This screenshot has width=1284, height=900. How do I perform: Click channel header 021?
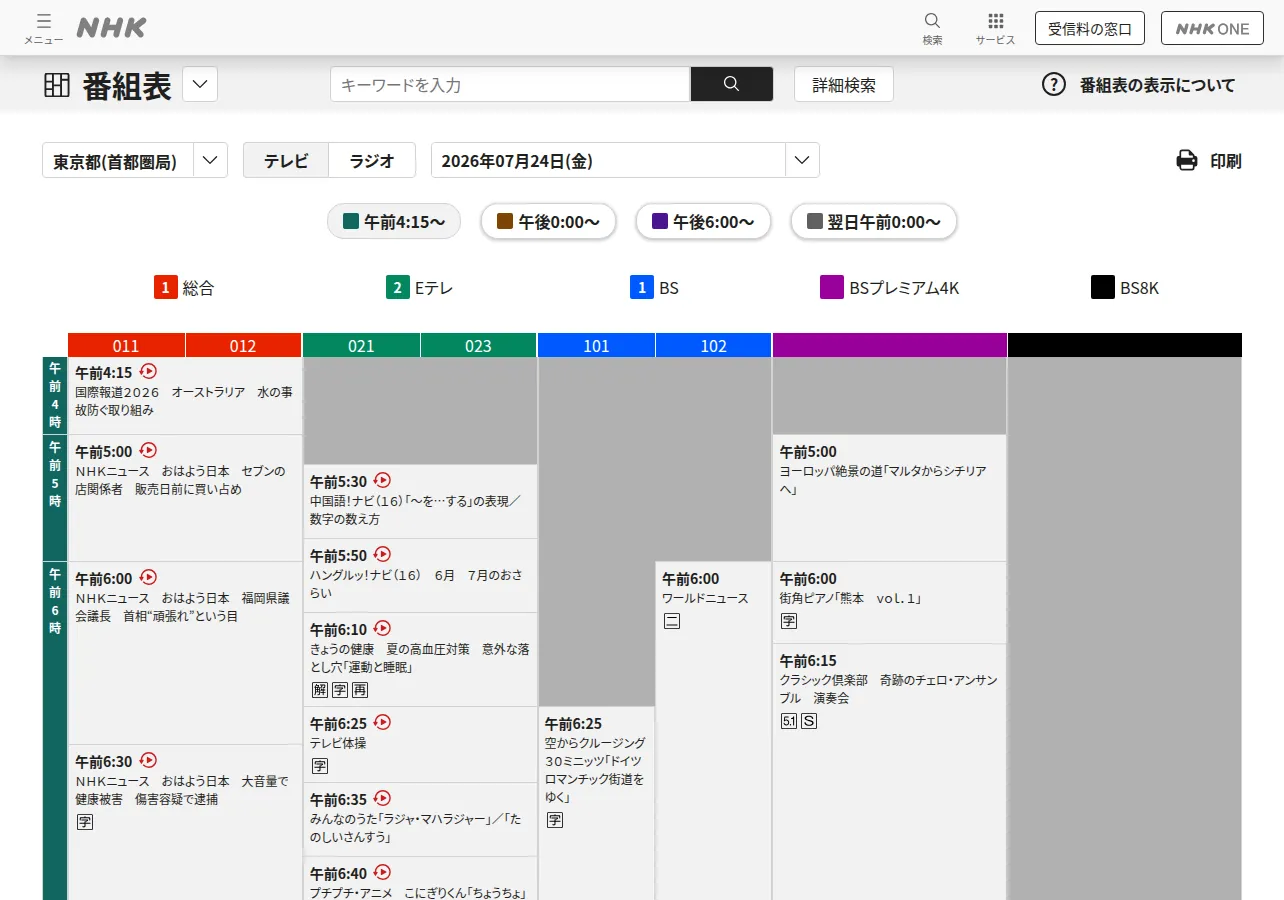[x=361, y=345]
